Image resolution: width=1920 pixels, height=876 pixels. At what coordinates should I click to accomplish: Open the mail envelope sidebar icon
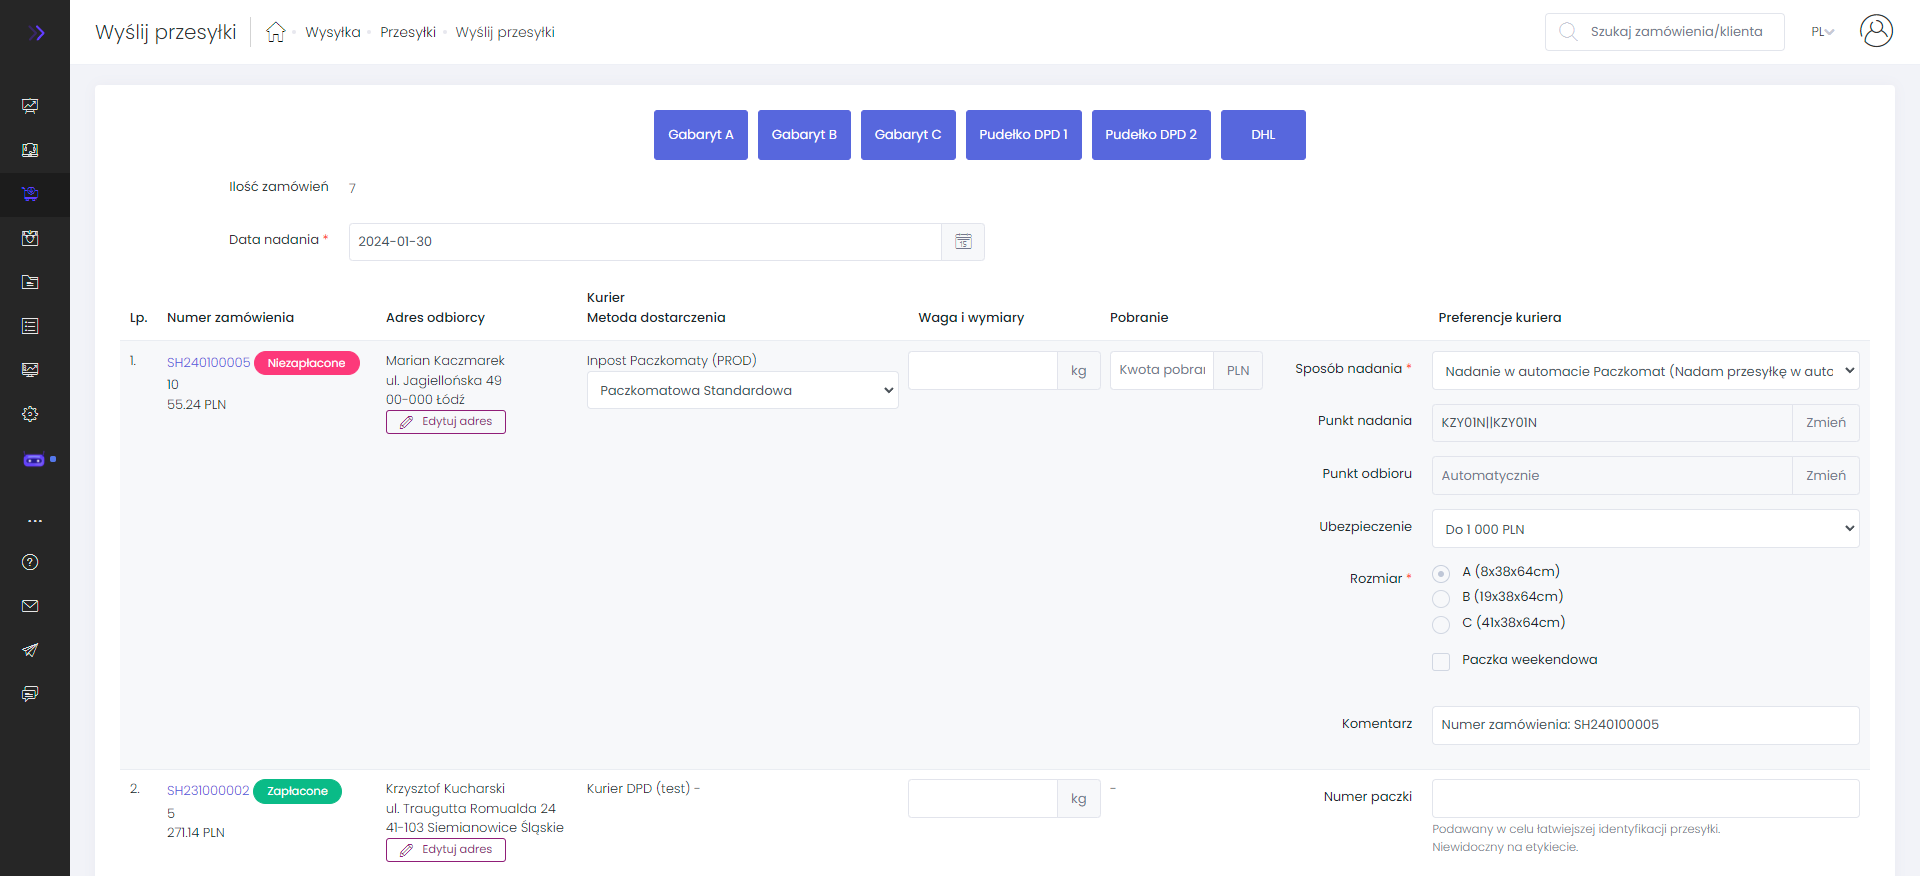point(30,606)
